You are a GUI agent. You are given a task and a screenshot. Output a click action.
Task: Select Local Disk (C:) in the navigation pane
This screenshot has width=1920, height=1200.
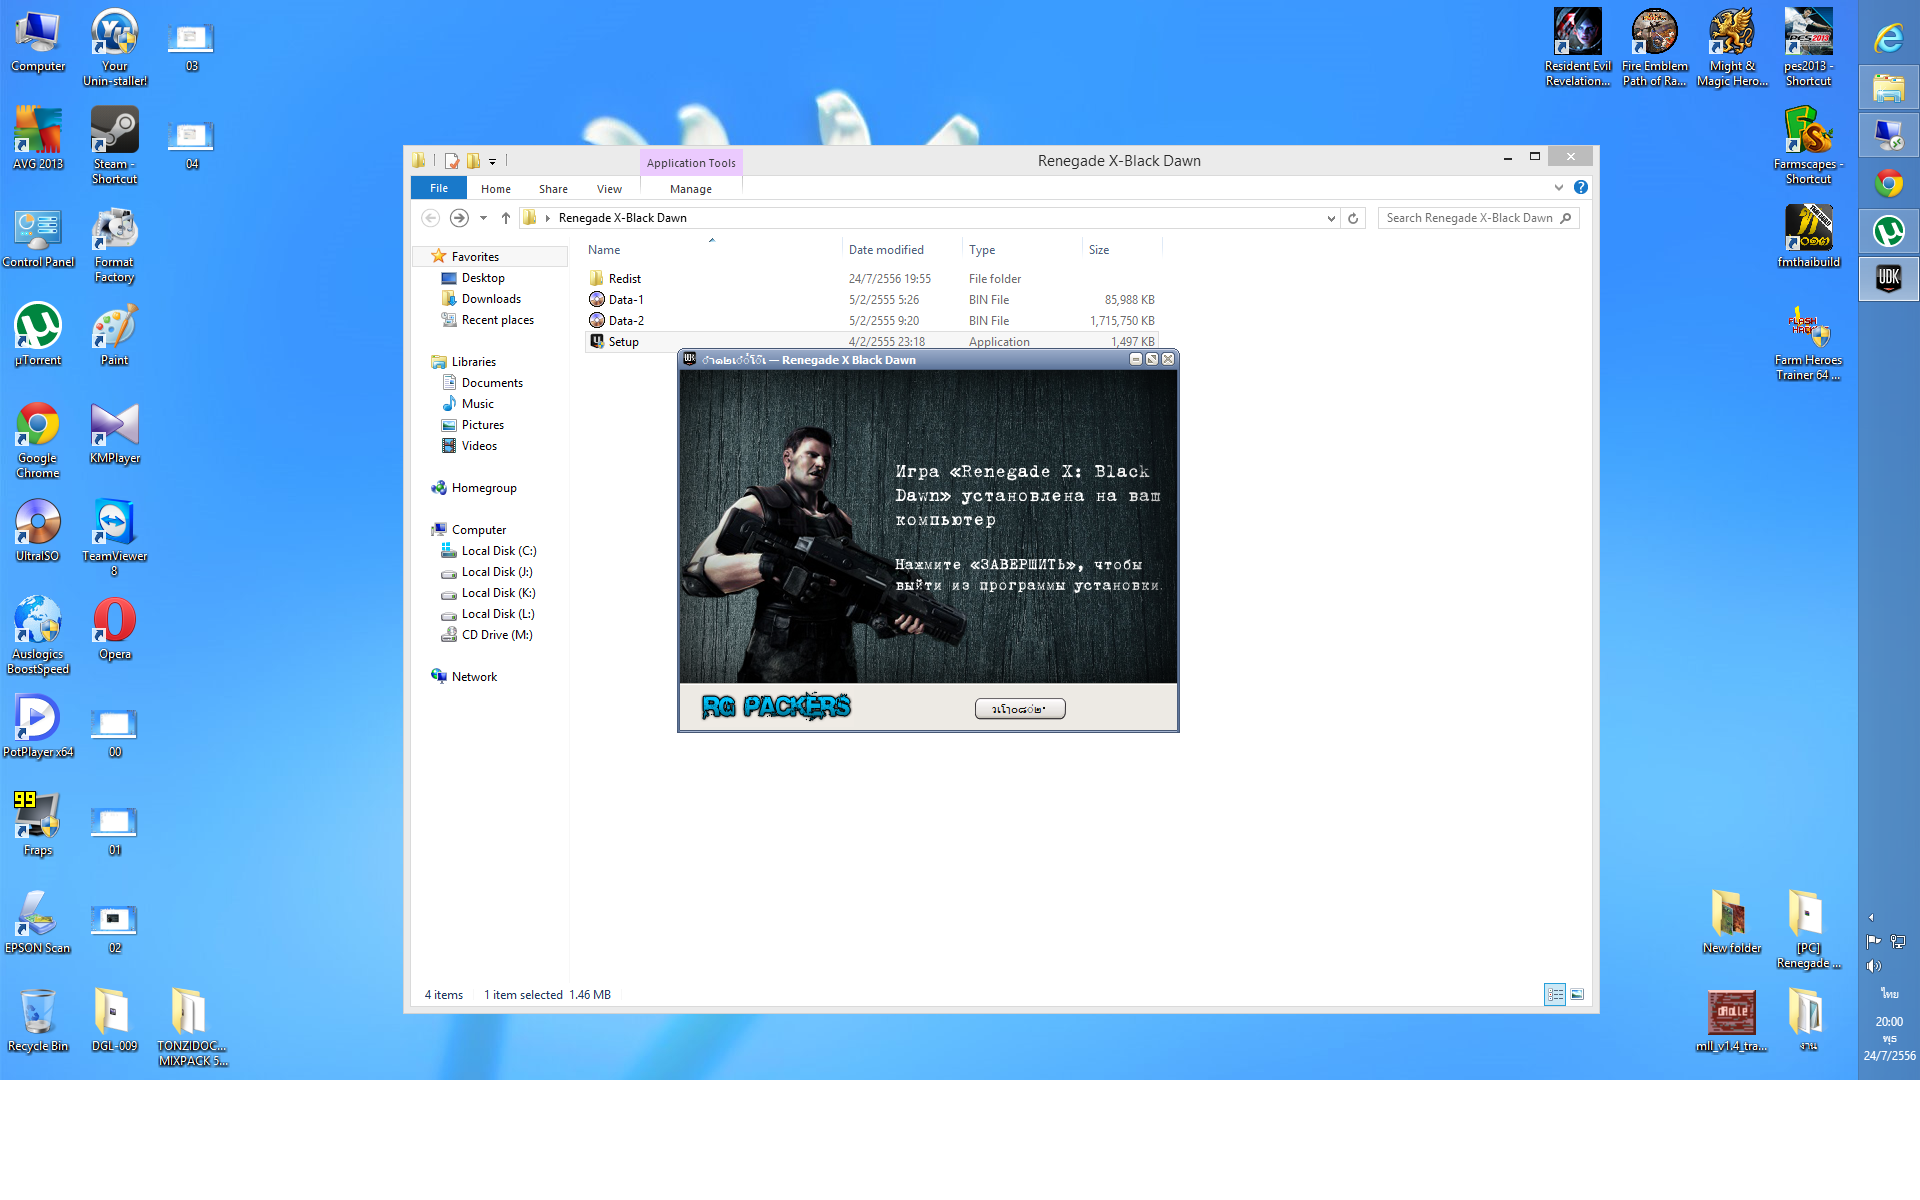pyautogui.click(x=498, y=551)
